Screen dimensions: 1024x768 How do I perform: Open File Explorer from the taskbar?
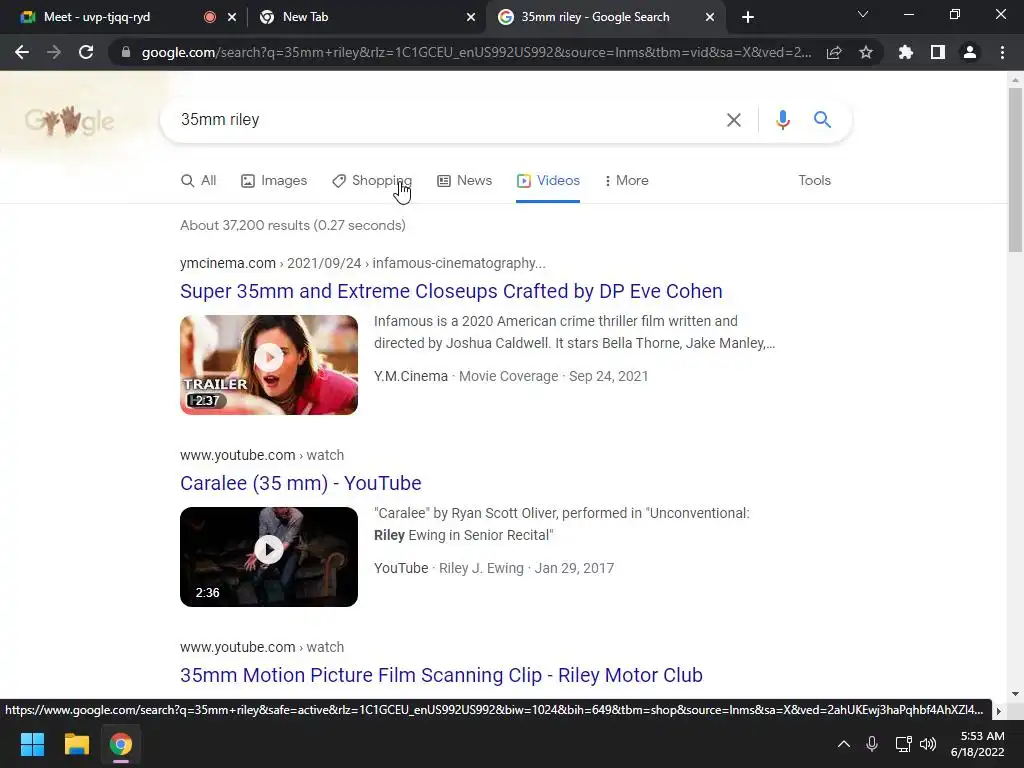[x=76, y=744]
